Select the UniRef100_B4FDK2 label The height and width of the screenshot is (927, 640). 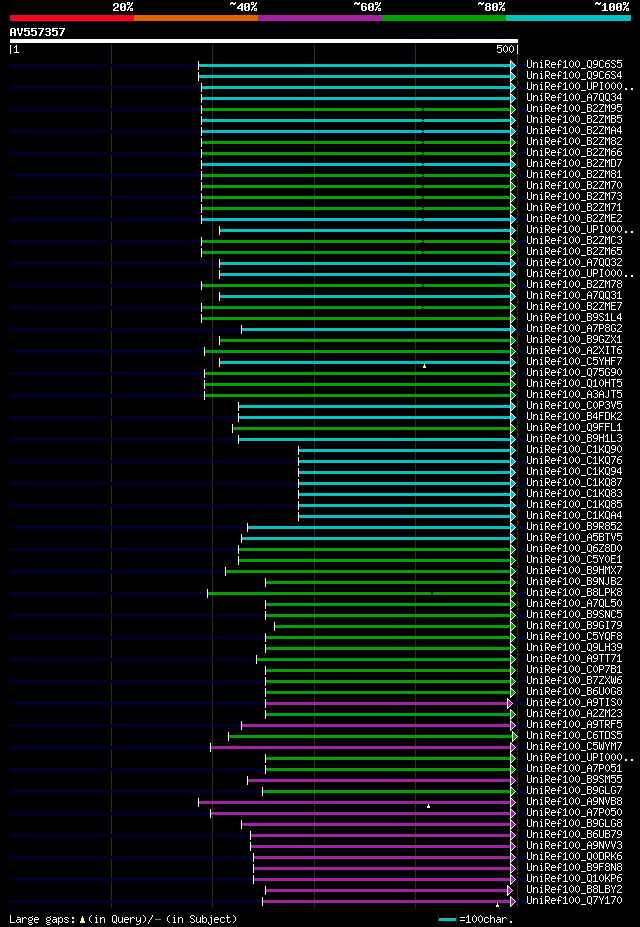(574, 417)
